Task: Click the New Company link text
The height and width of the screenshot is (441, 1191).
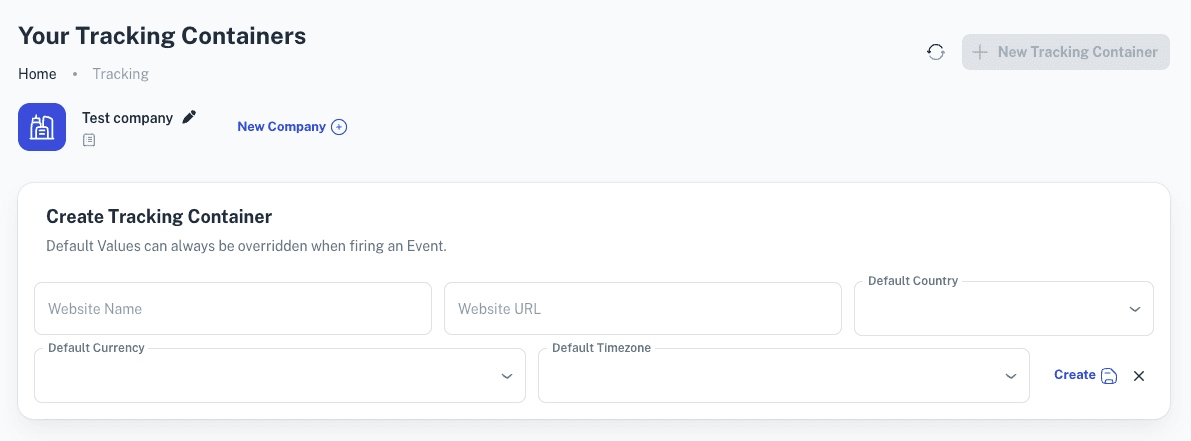Action: click(282, 127)
